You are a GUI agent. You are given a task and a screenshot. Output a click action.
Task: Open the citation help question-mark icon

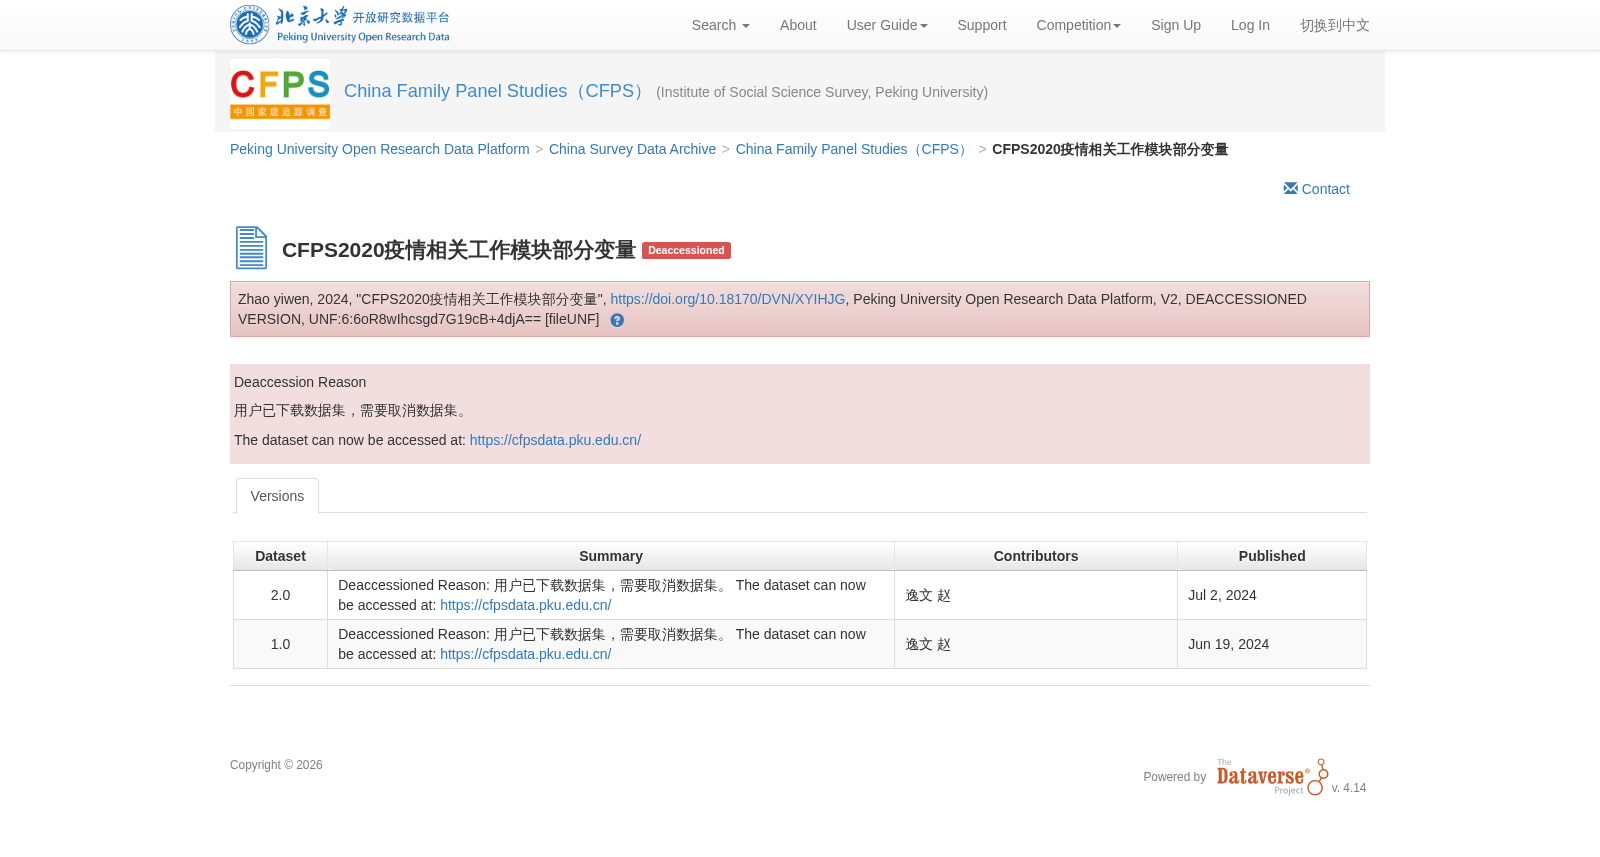[617, 320]
